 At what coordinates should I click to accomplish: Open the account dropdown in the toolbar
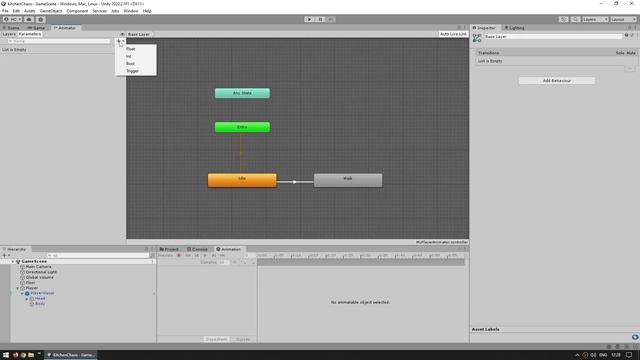(x=12, y=19)
